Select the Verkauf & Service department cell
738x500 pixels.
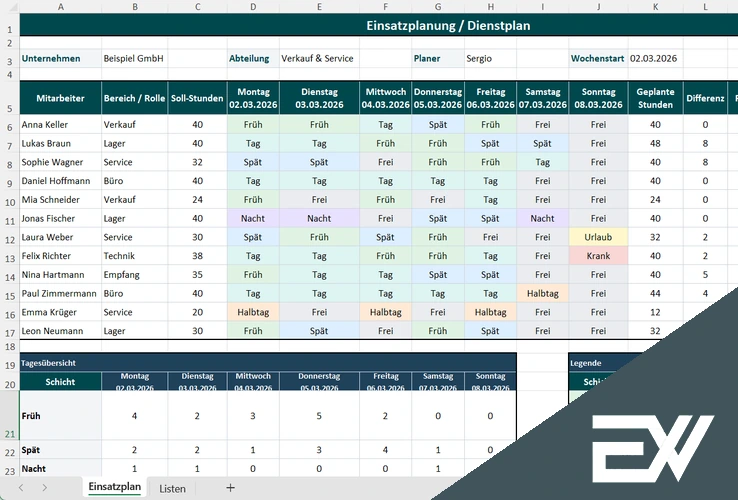[x=319, y=58]
